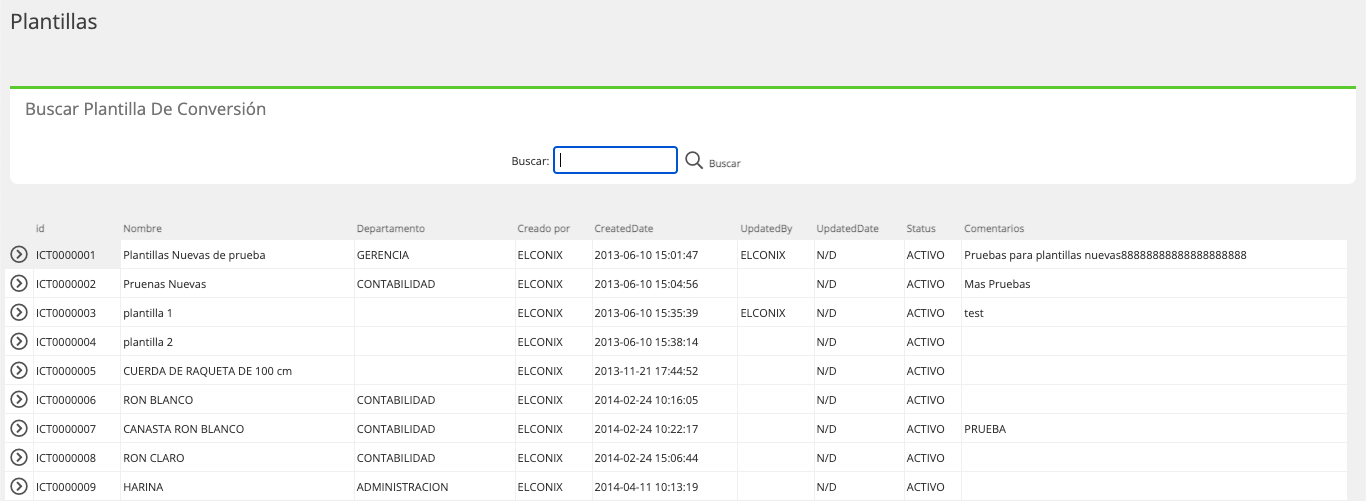1366x501 pixels.
Task: Sort by the UpdatedBy column header
Action: (x=766, y=229)
